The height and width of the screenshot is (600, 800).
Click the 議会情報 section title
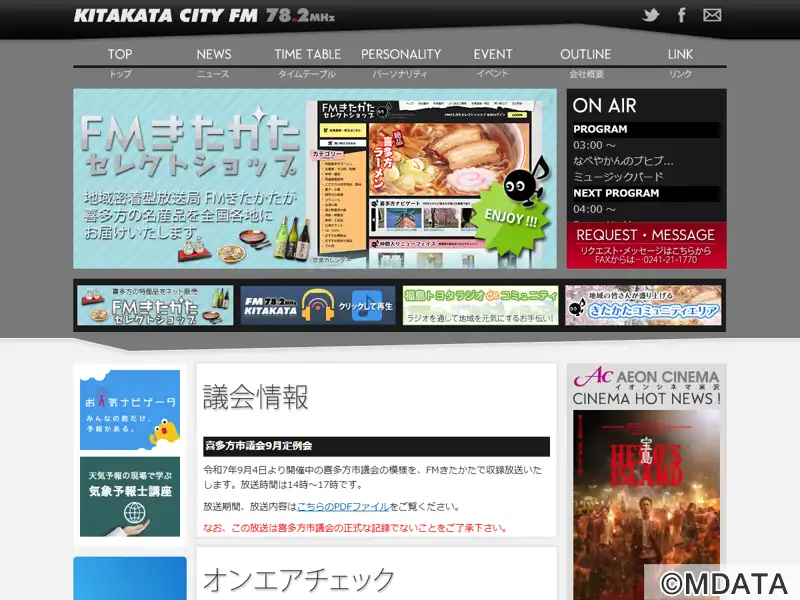click(x=256, y=397)
